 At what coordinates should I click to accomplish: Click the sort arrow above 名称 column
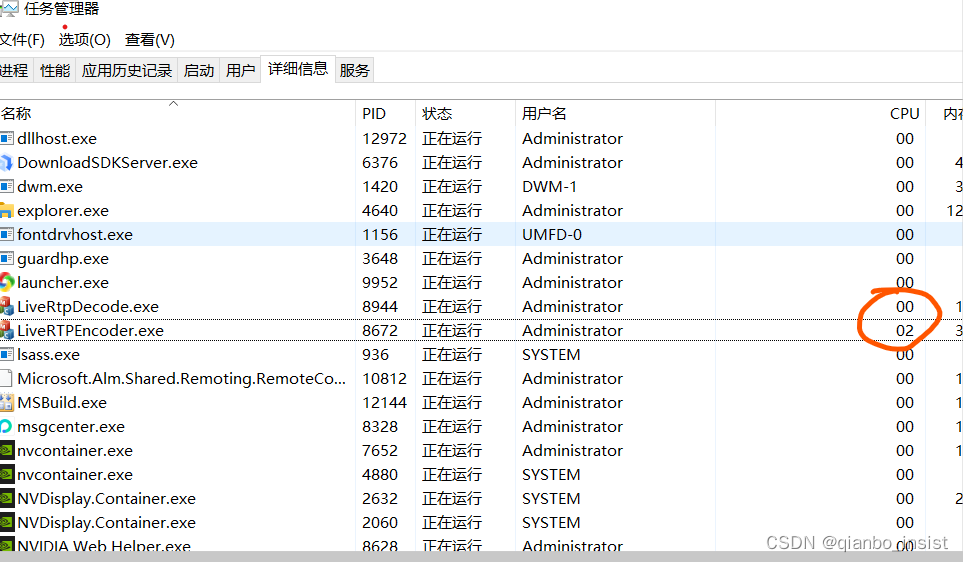pos(174,103)
